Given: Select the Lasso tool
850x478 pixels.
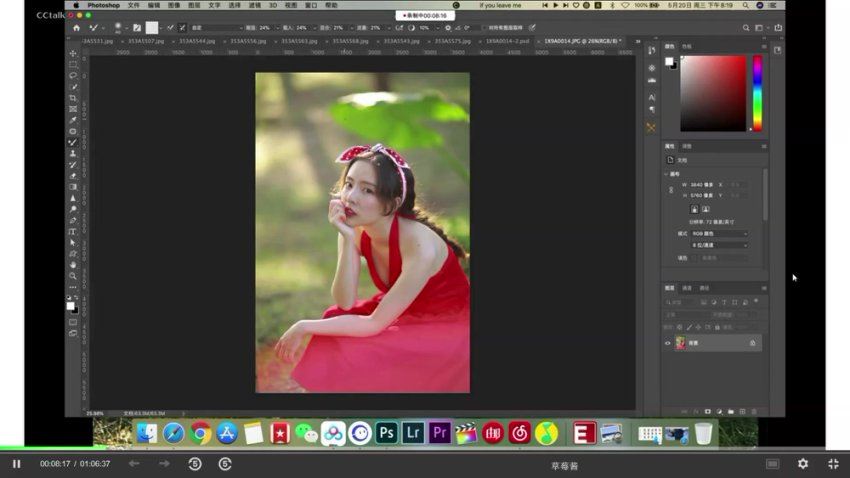Looking at the screenshot, I should tap(73, 75).
